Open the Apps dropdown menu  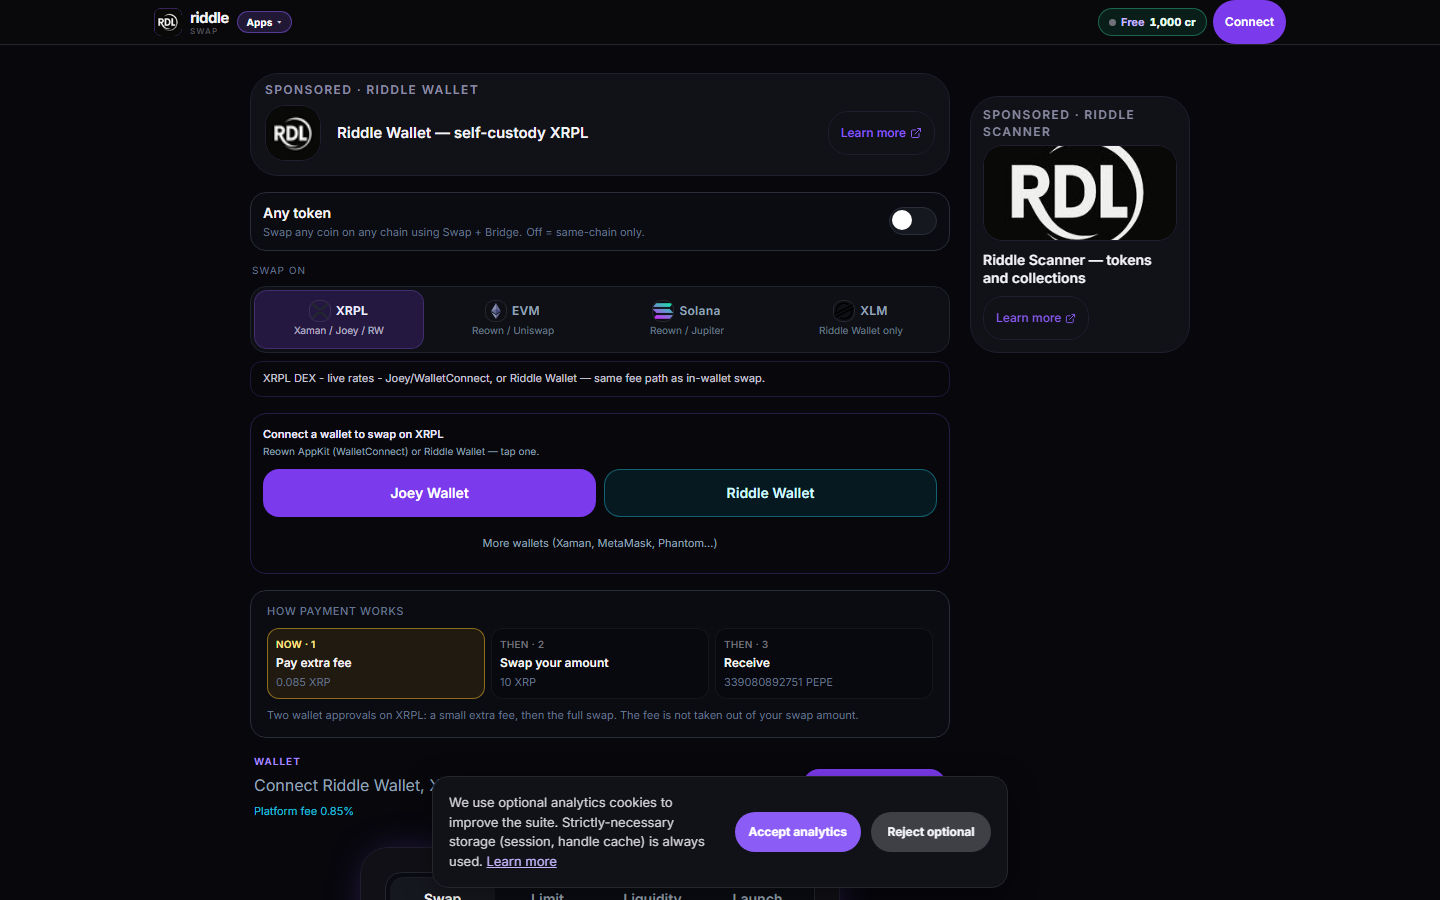tap(264, 22)
